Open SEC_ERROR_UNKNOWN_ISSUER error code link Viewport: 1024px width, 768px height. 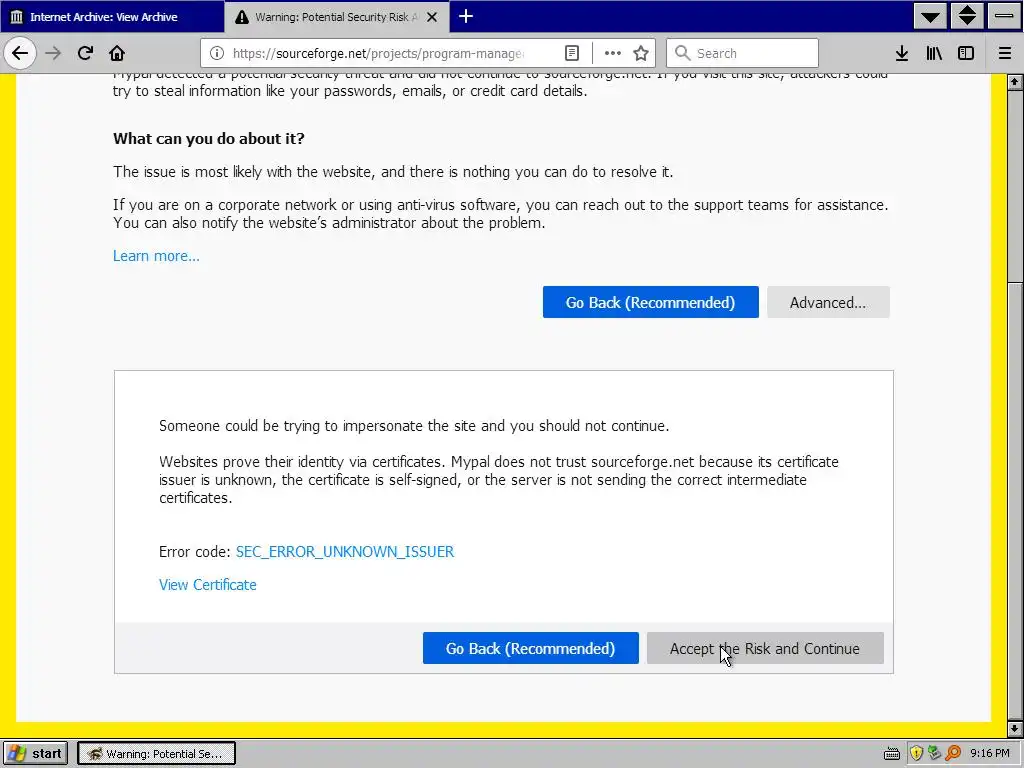tap(345, 552)
